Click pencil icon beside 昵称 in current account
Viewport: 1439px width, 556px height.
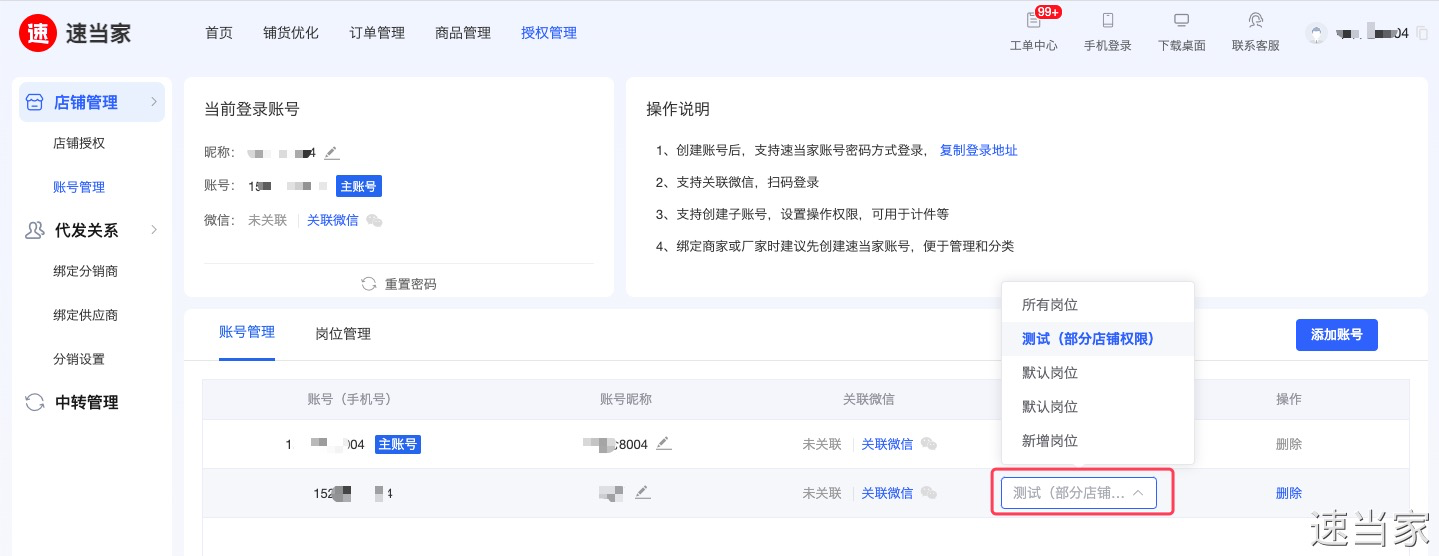(332, 153)
